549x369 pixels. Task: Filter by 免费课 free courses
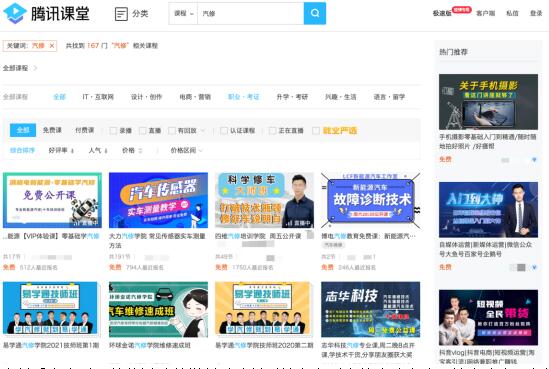point(52,130)
